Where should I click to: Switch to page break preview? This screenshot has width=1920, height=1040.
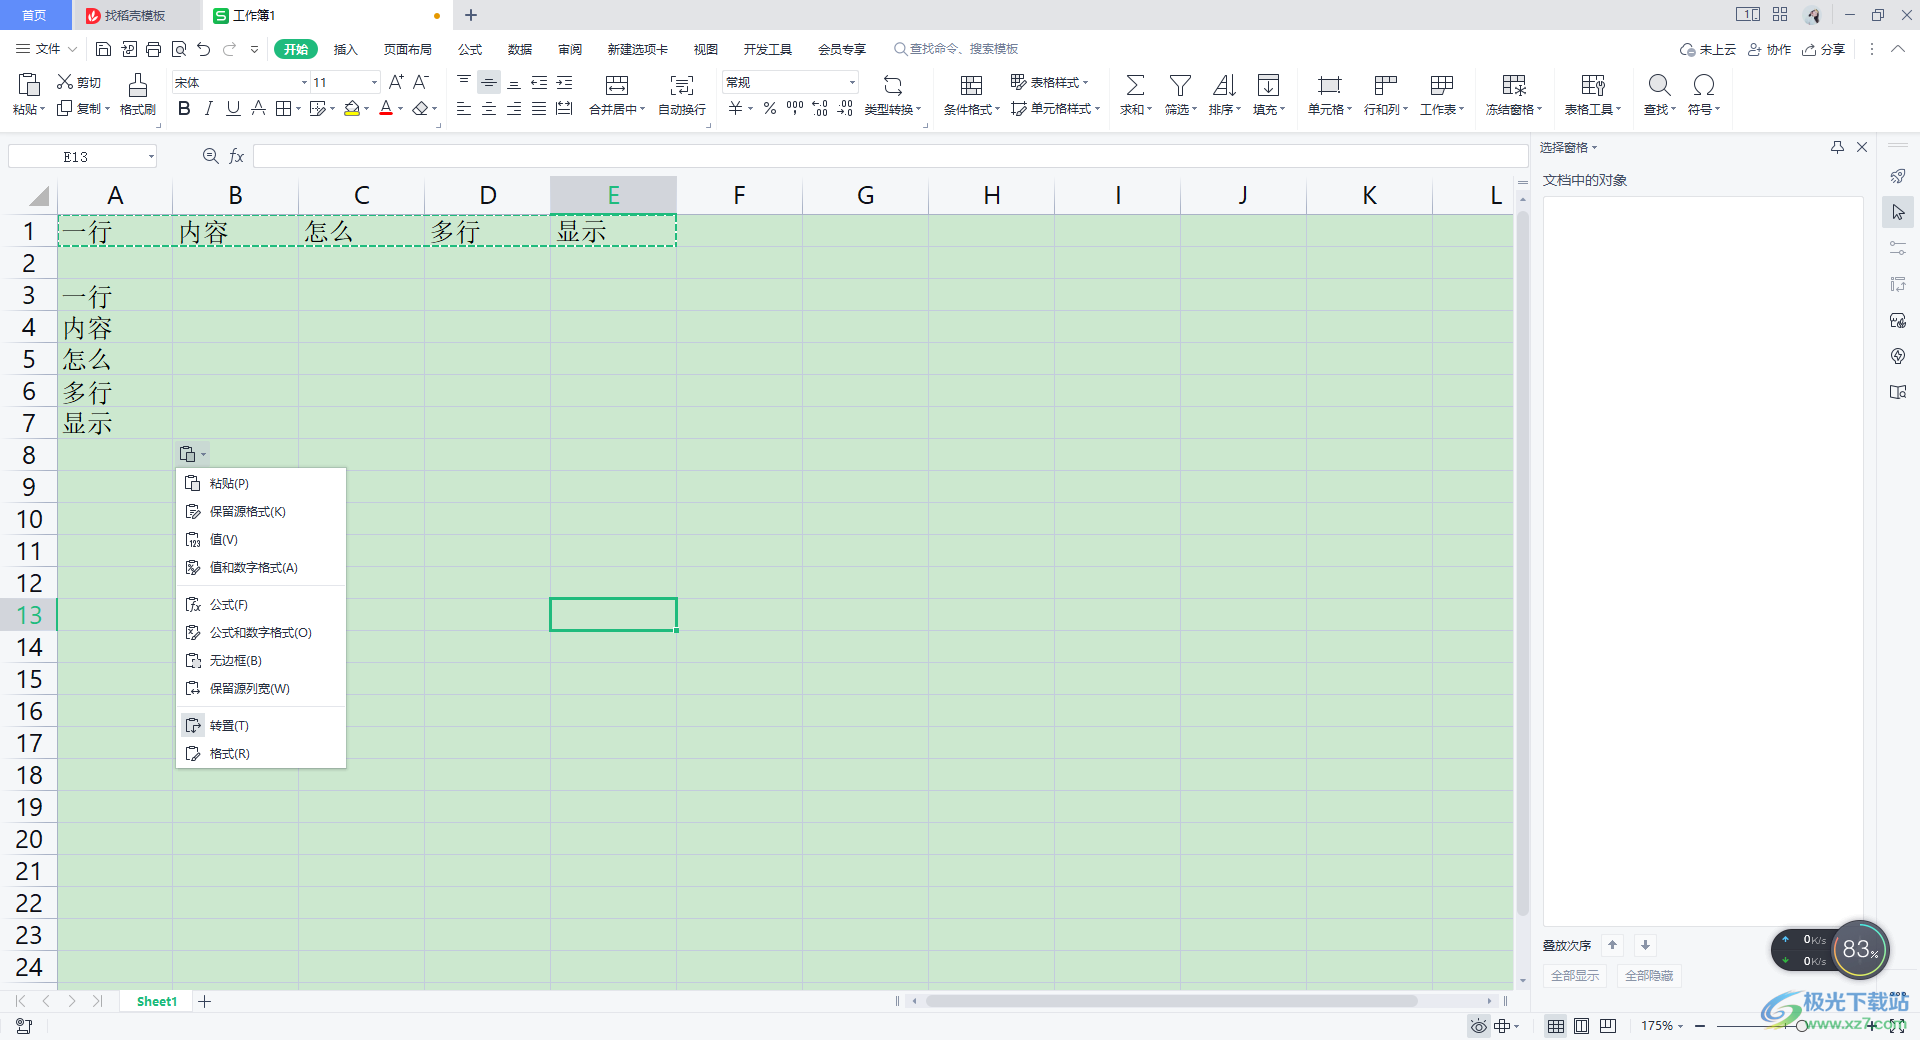click(x=1608, y=1026)
